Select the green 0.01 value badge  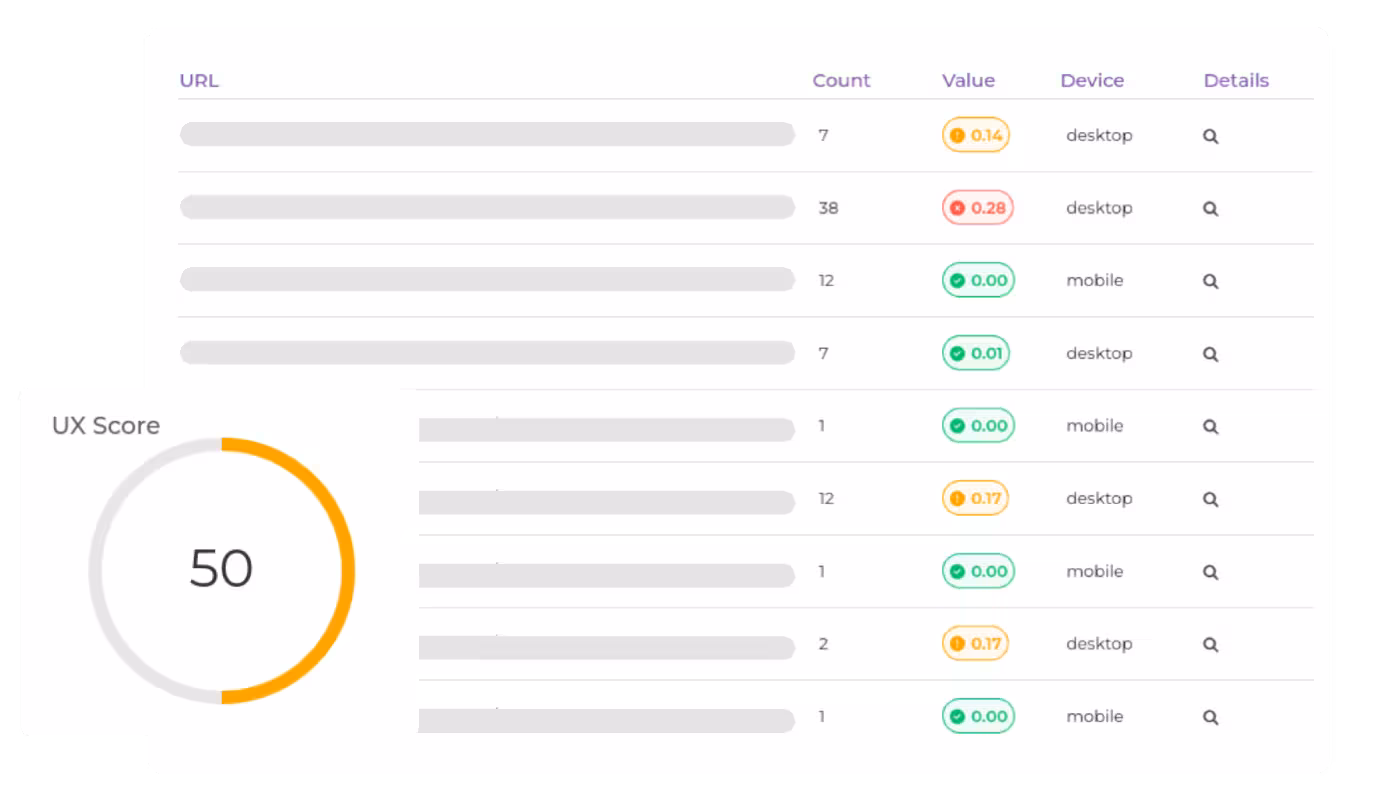point(977,353)
